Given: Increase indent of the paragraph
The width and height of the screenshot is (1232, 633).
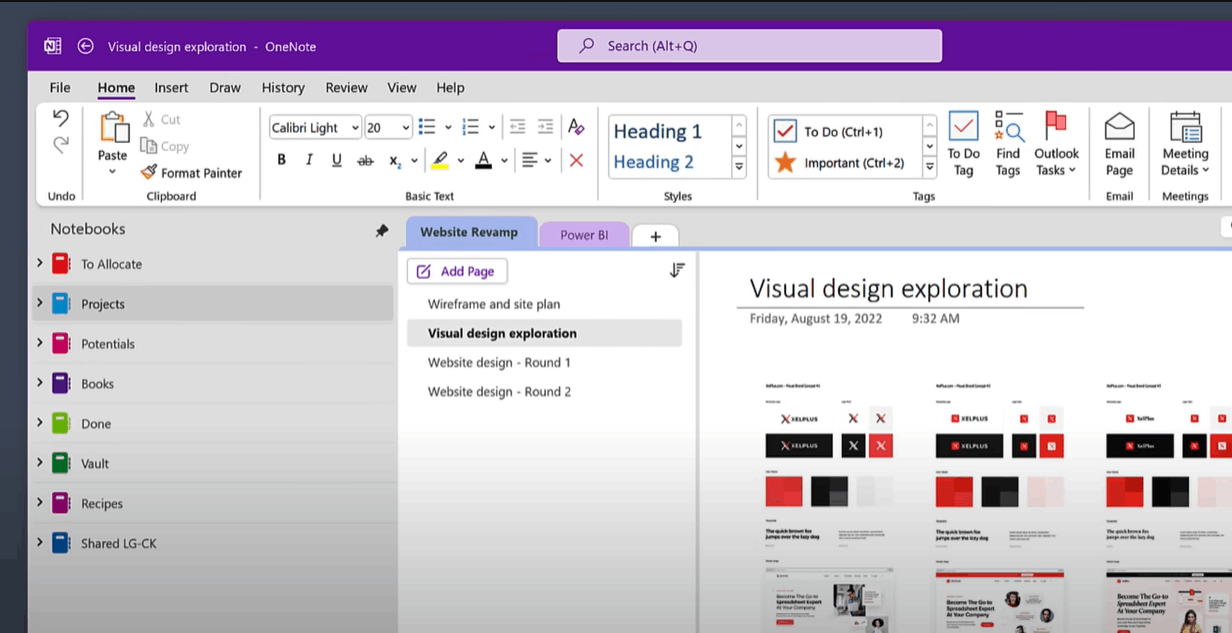Looking at the screenshot, I should (545, 127).
